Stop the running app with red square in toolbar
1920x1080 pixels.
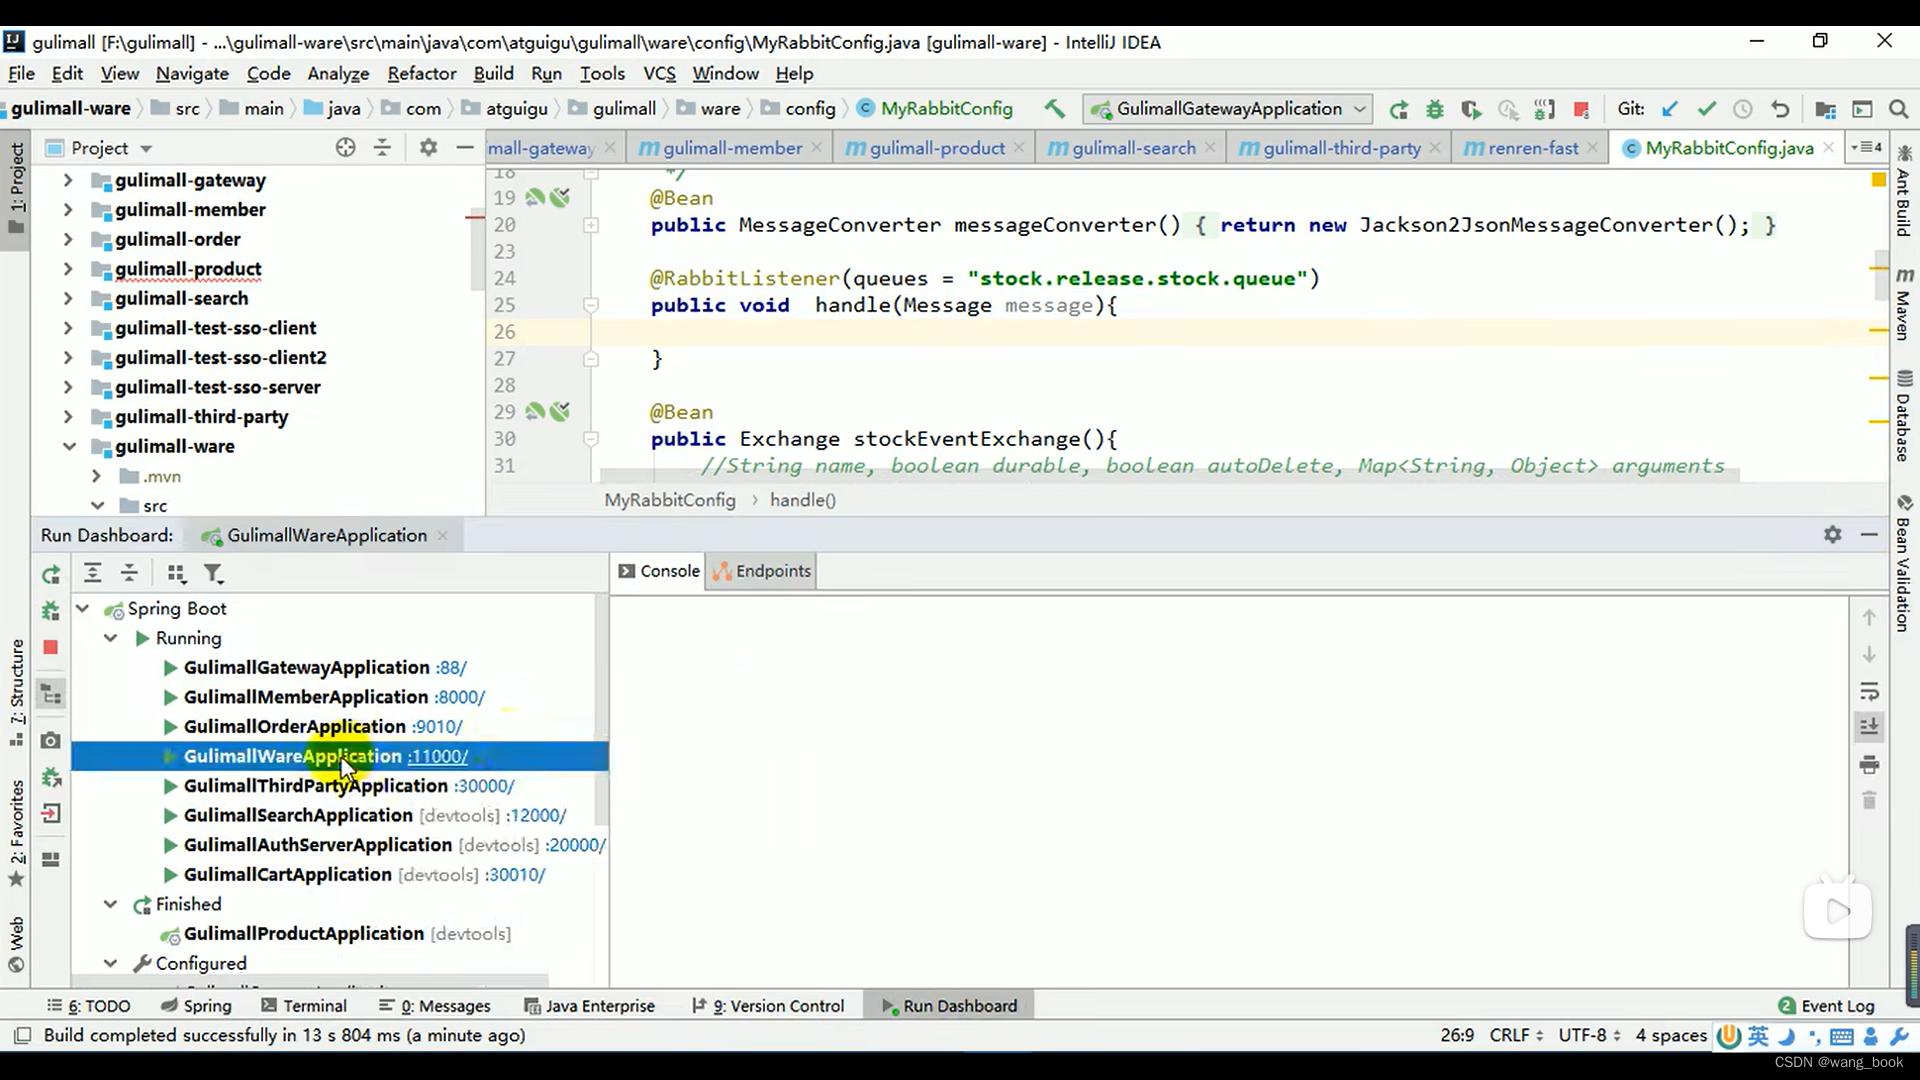tap(1581, 109)
